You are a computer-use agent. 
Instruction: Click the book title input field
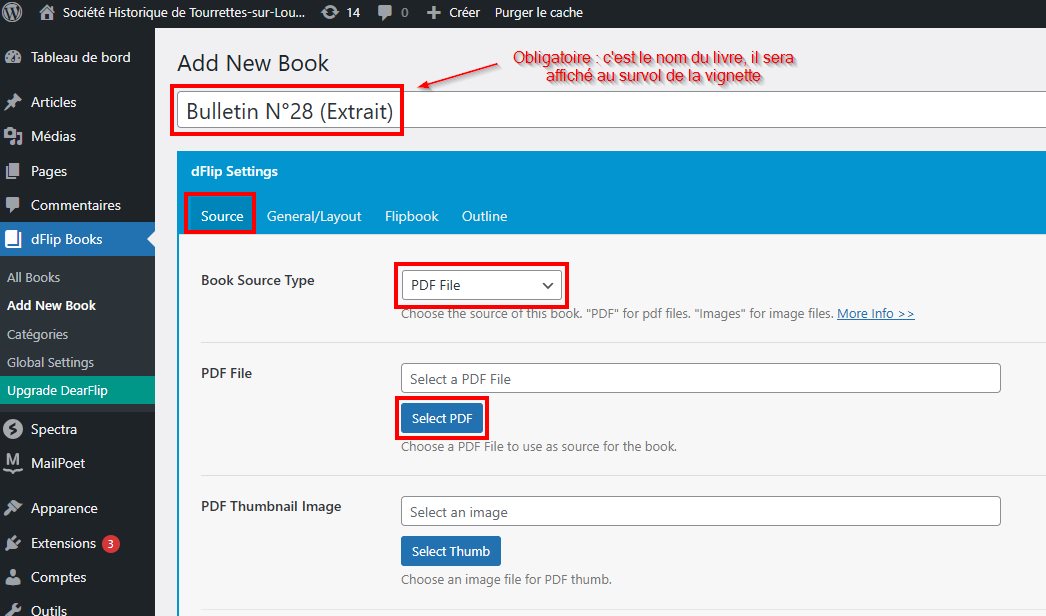(x=611, y=110)
